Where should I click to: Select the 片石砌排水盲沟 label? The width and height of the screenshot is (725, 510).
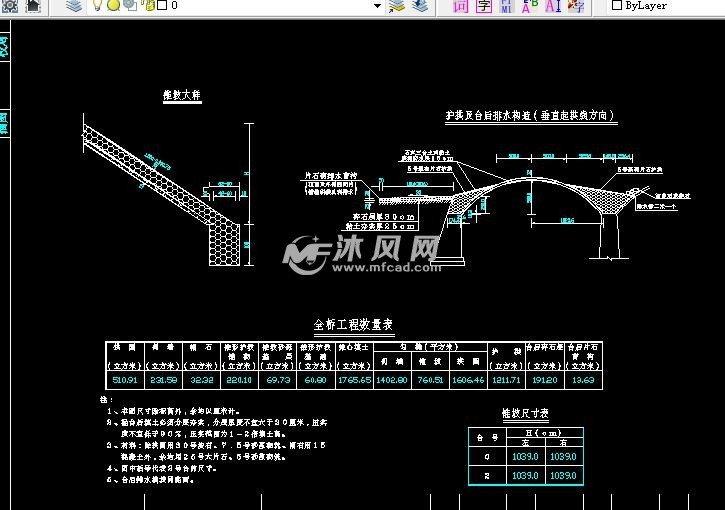coord(331,176)
